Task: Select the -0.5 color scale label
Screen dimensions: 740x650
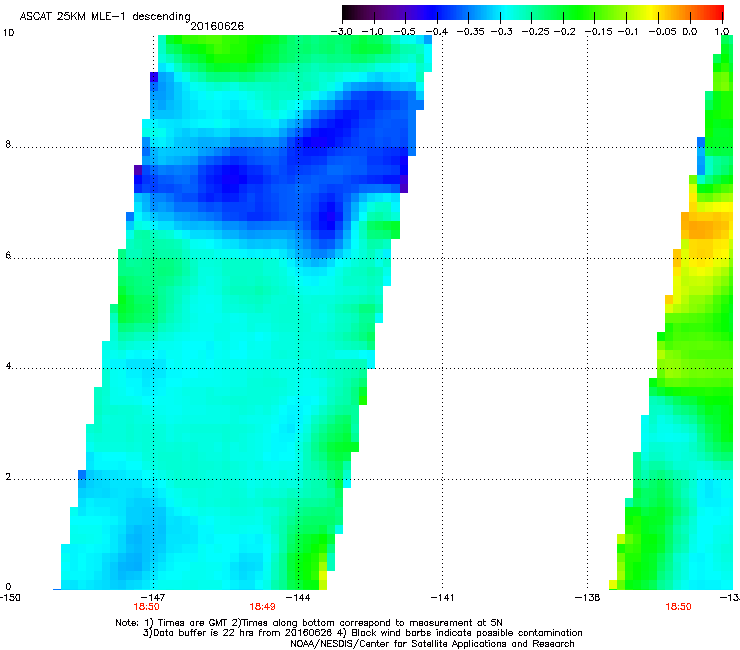Action: pyautogui.click(x=404, y=32)
